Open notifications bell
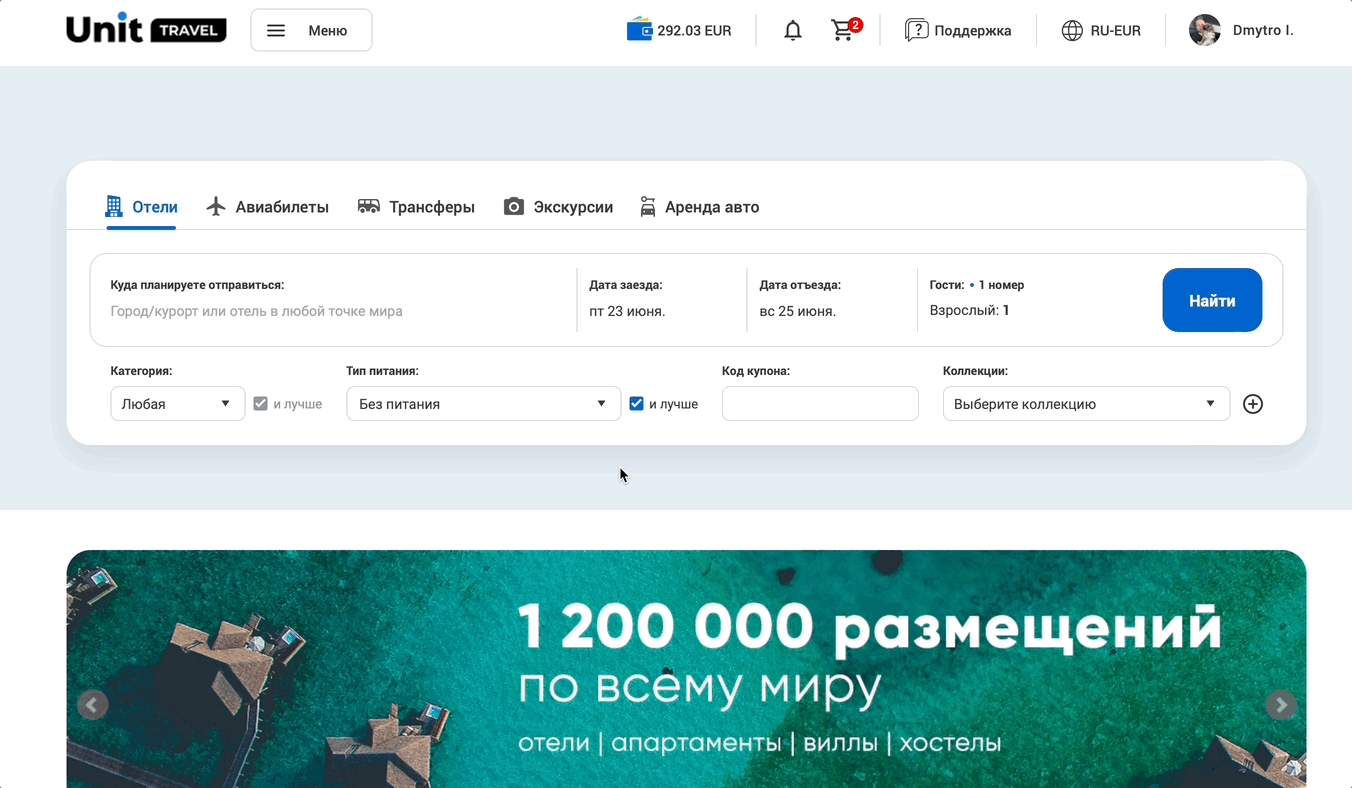The height and width of the screenshot is (788, 1352). [793, 31]
